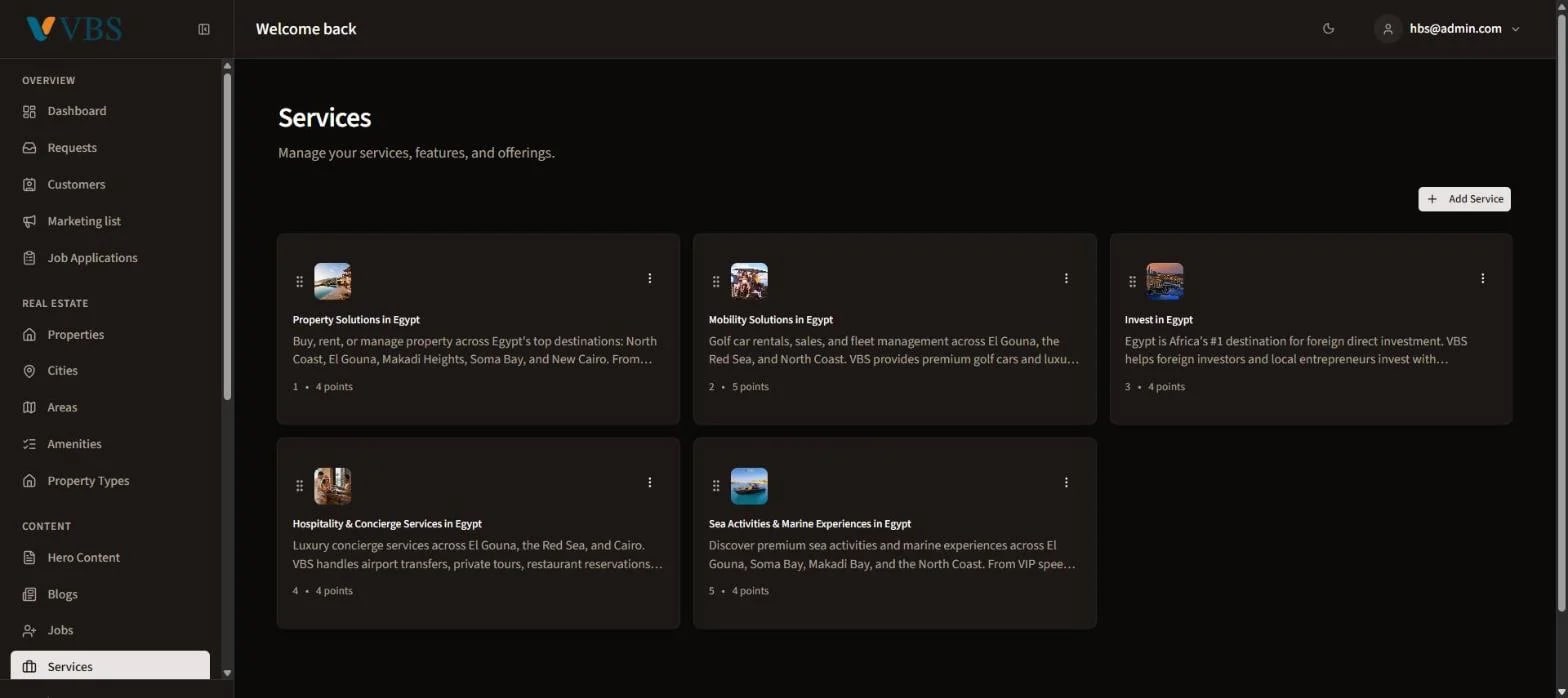The image size is (1568, 698).
Task: Click drag handle on Property Solutions card
Action: click(299, 282)
